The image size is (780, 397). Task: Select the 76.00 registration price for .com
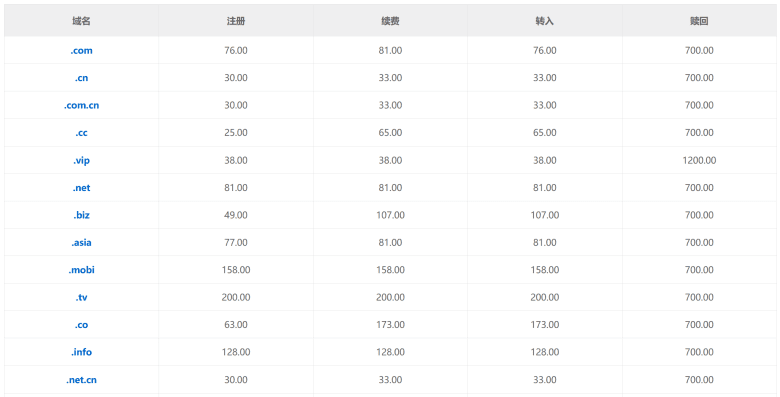(236, 50)
